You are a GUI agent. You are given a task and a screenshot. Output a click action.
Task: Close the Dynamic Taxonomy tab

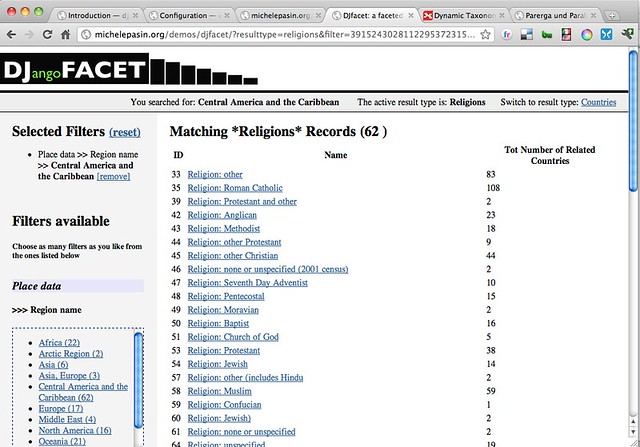(x=502, y=16)
